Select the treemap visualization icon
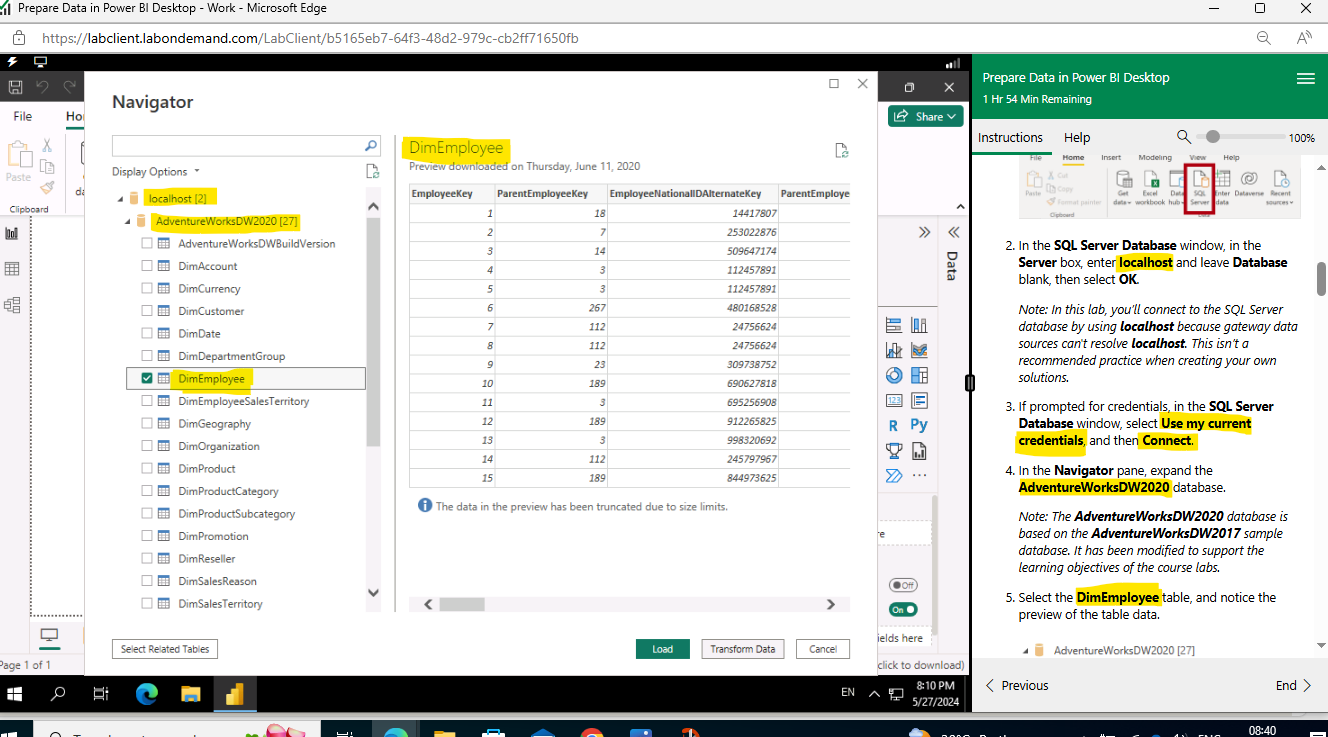This screenshot has width=1328, height=737. click(x=919, y=376)
